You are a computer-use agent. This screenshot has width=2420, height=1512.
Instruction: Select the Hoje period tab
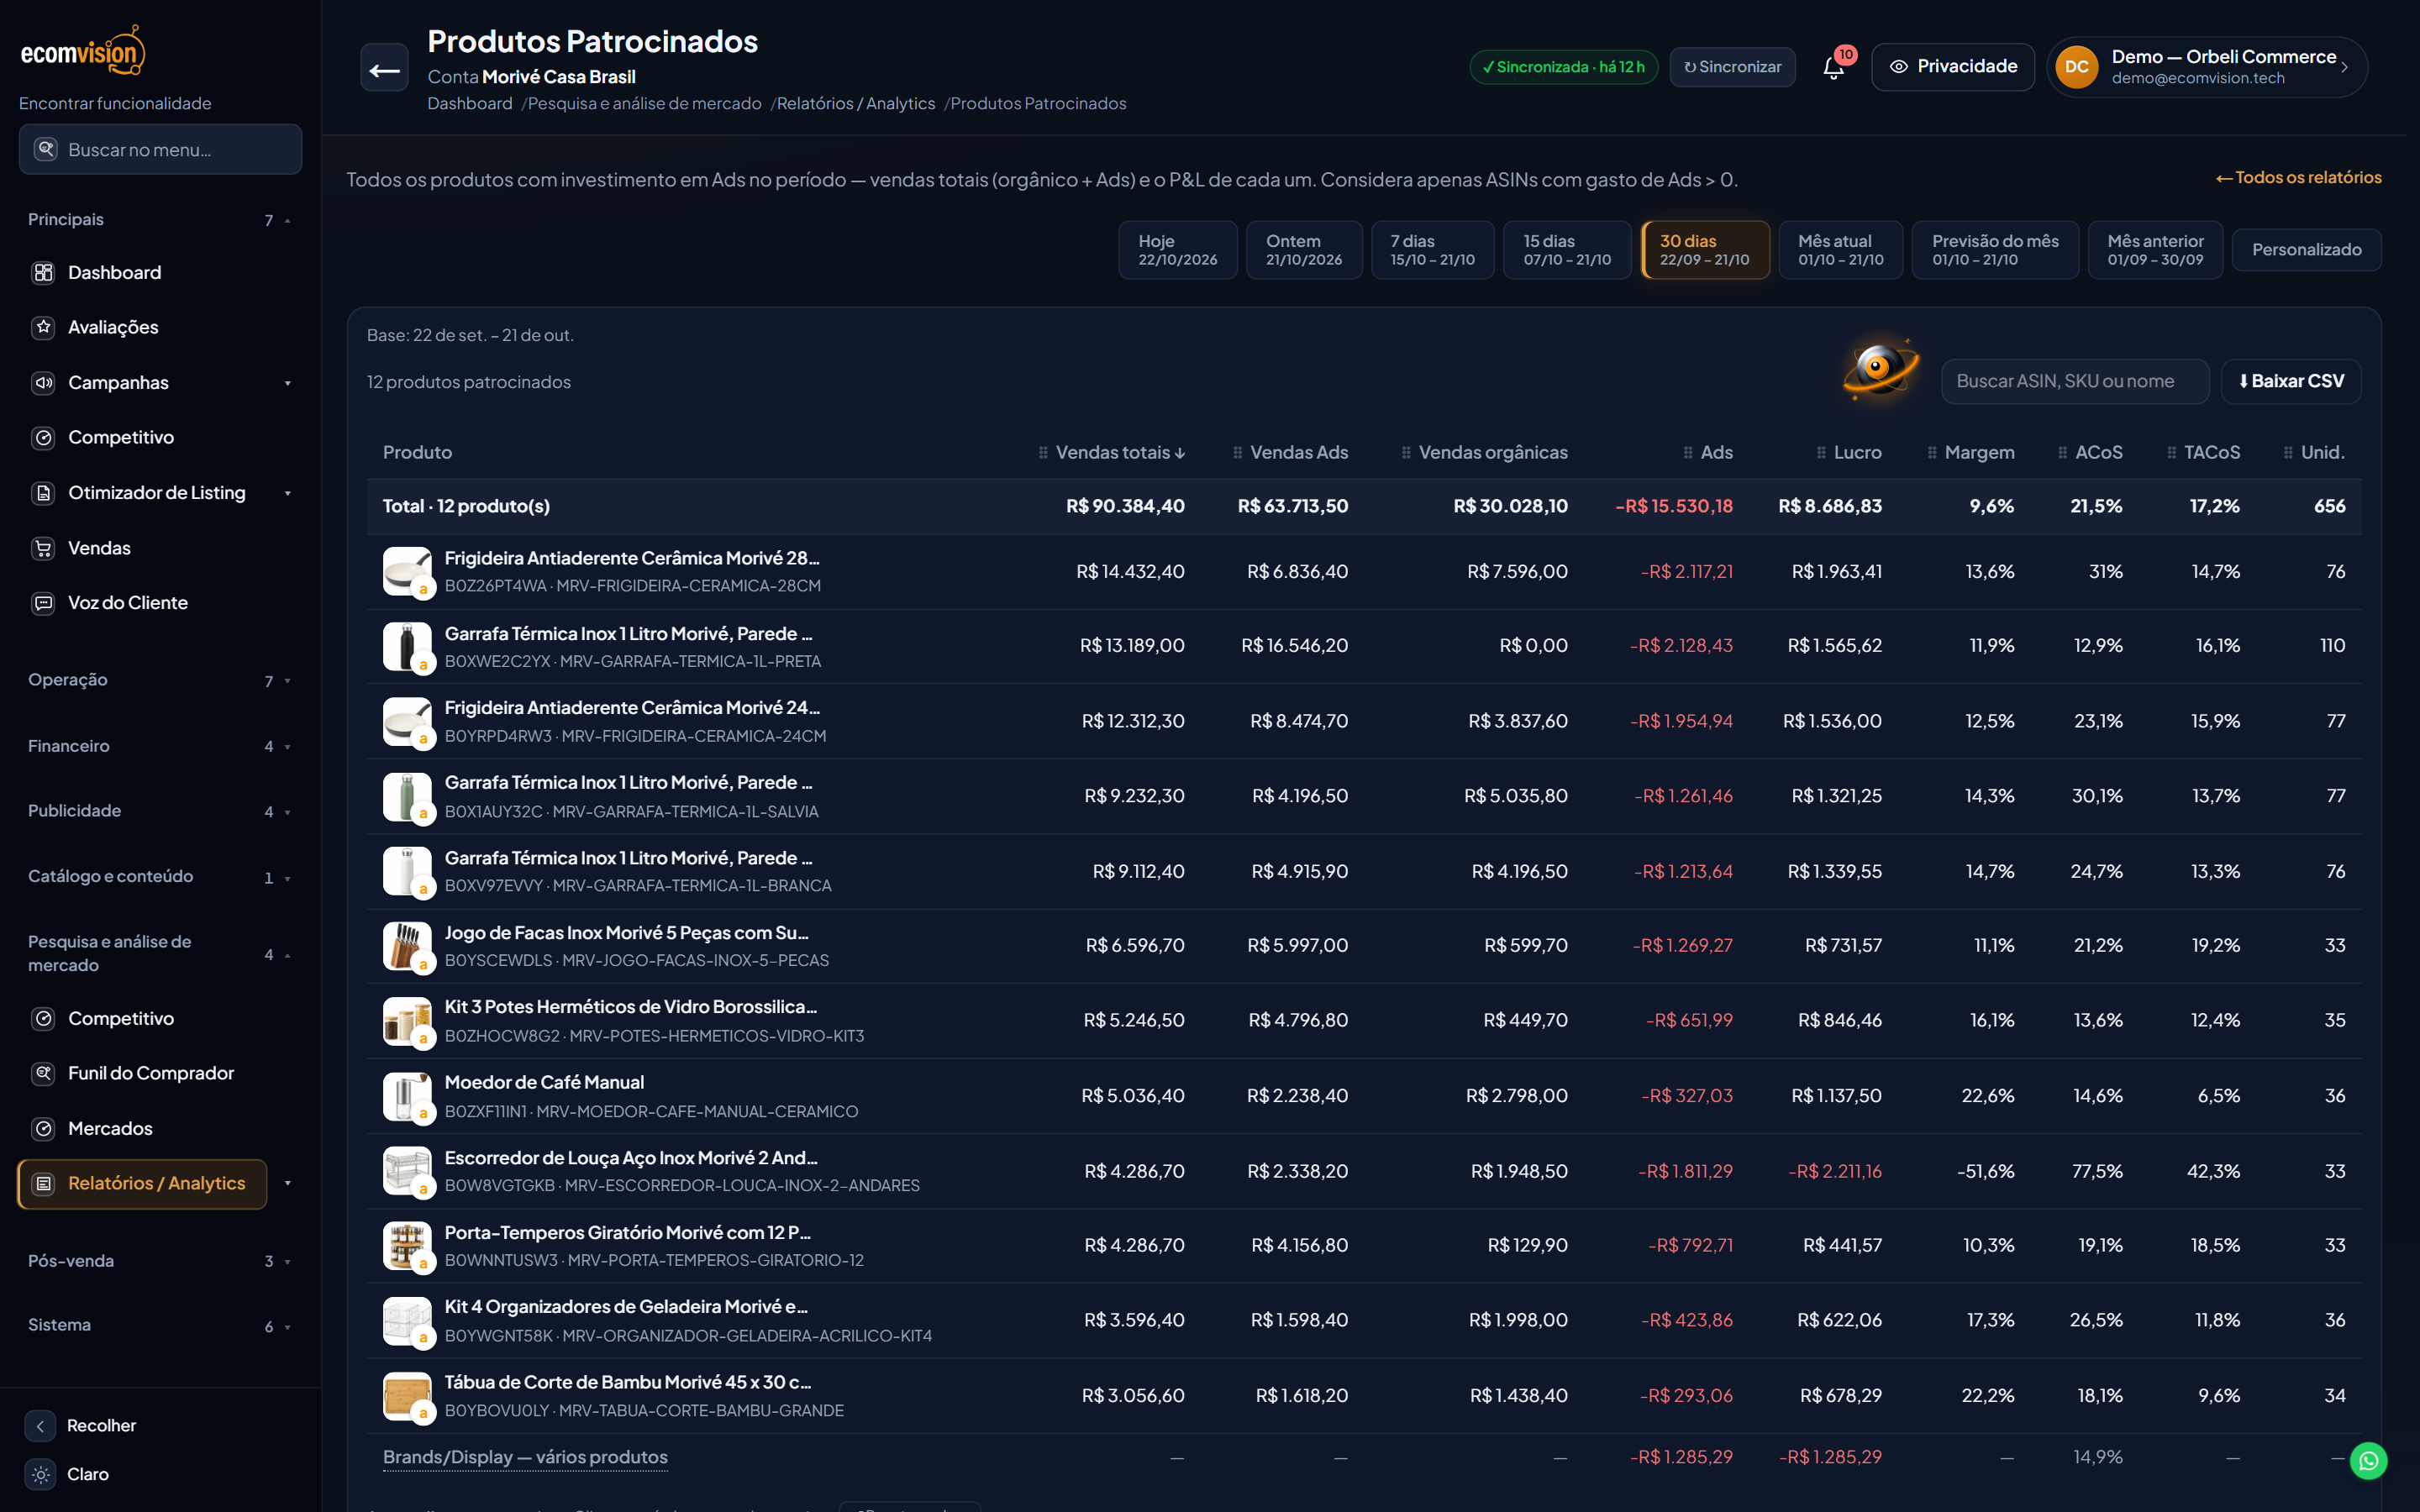point(1177,250)
